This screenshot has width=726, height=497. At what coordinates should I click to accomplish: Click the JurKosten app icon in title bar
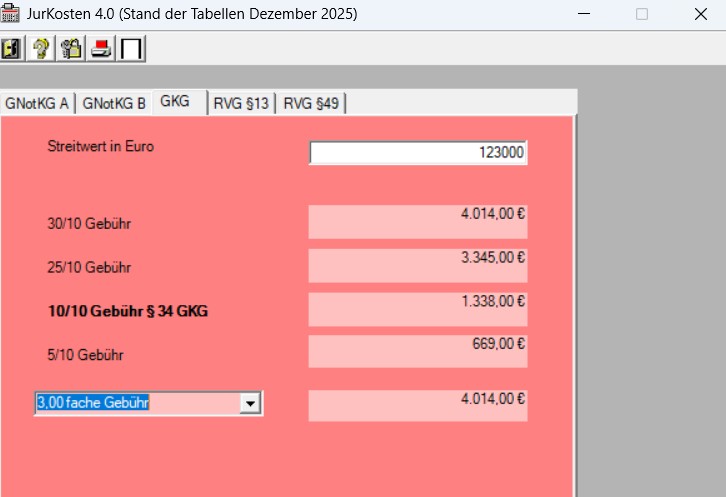click(x=11, y=14)
